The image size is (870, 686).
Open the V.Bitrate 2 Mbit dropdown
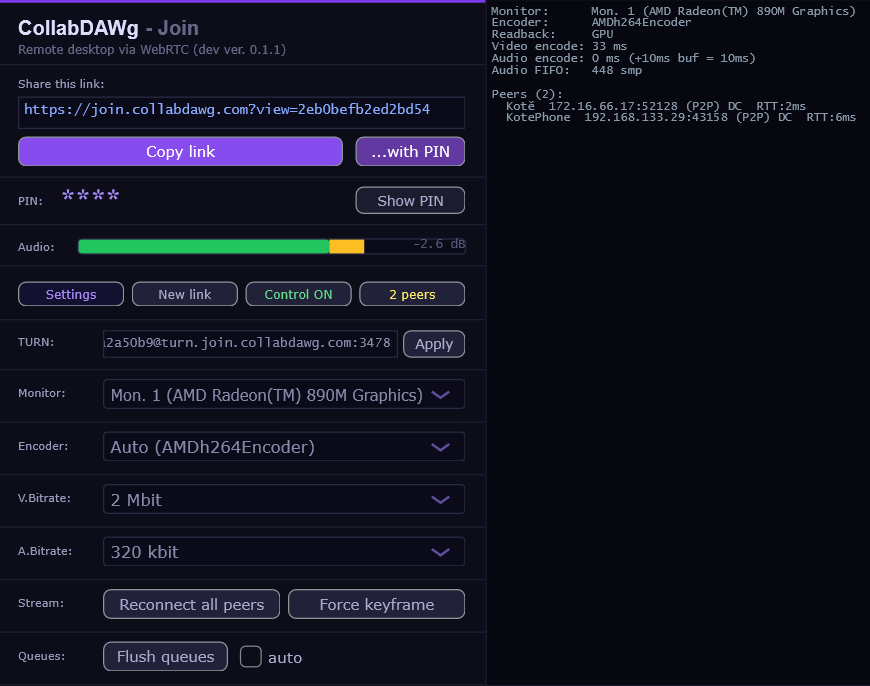pyautogui.click(x=284, y=500)
